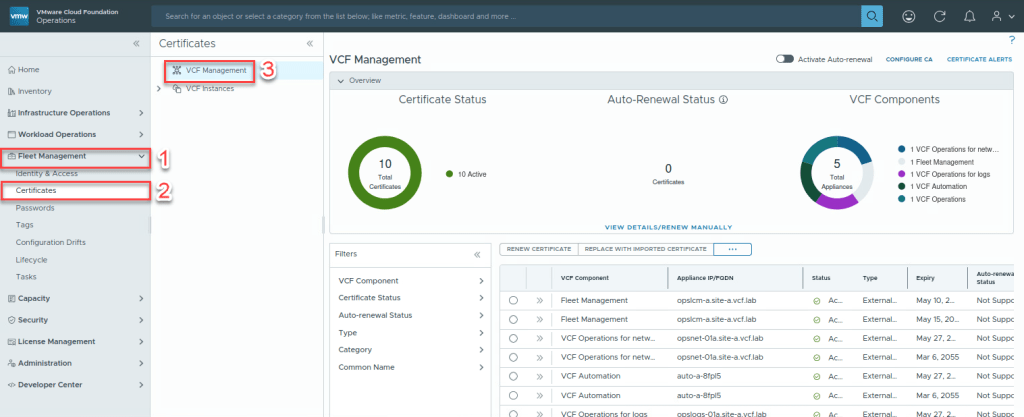This screenshot has width=1024, height=417.
Task: Click the Administration icon
Action: [x=11, y=363]
